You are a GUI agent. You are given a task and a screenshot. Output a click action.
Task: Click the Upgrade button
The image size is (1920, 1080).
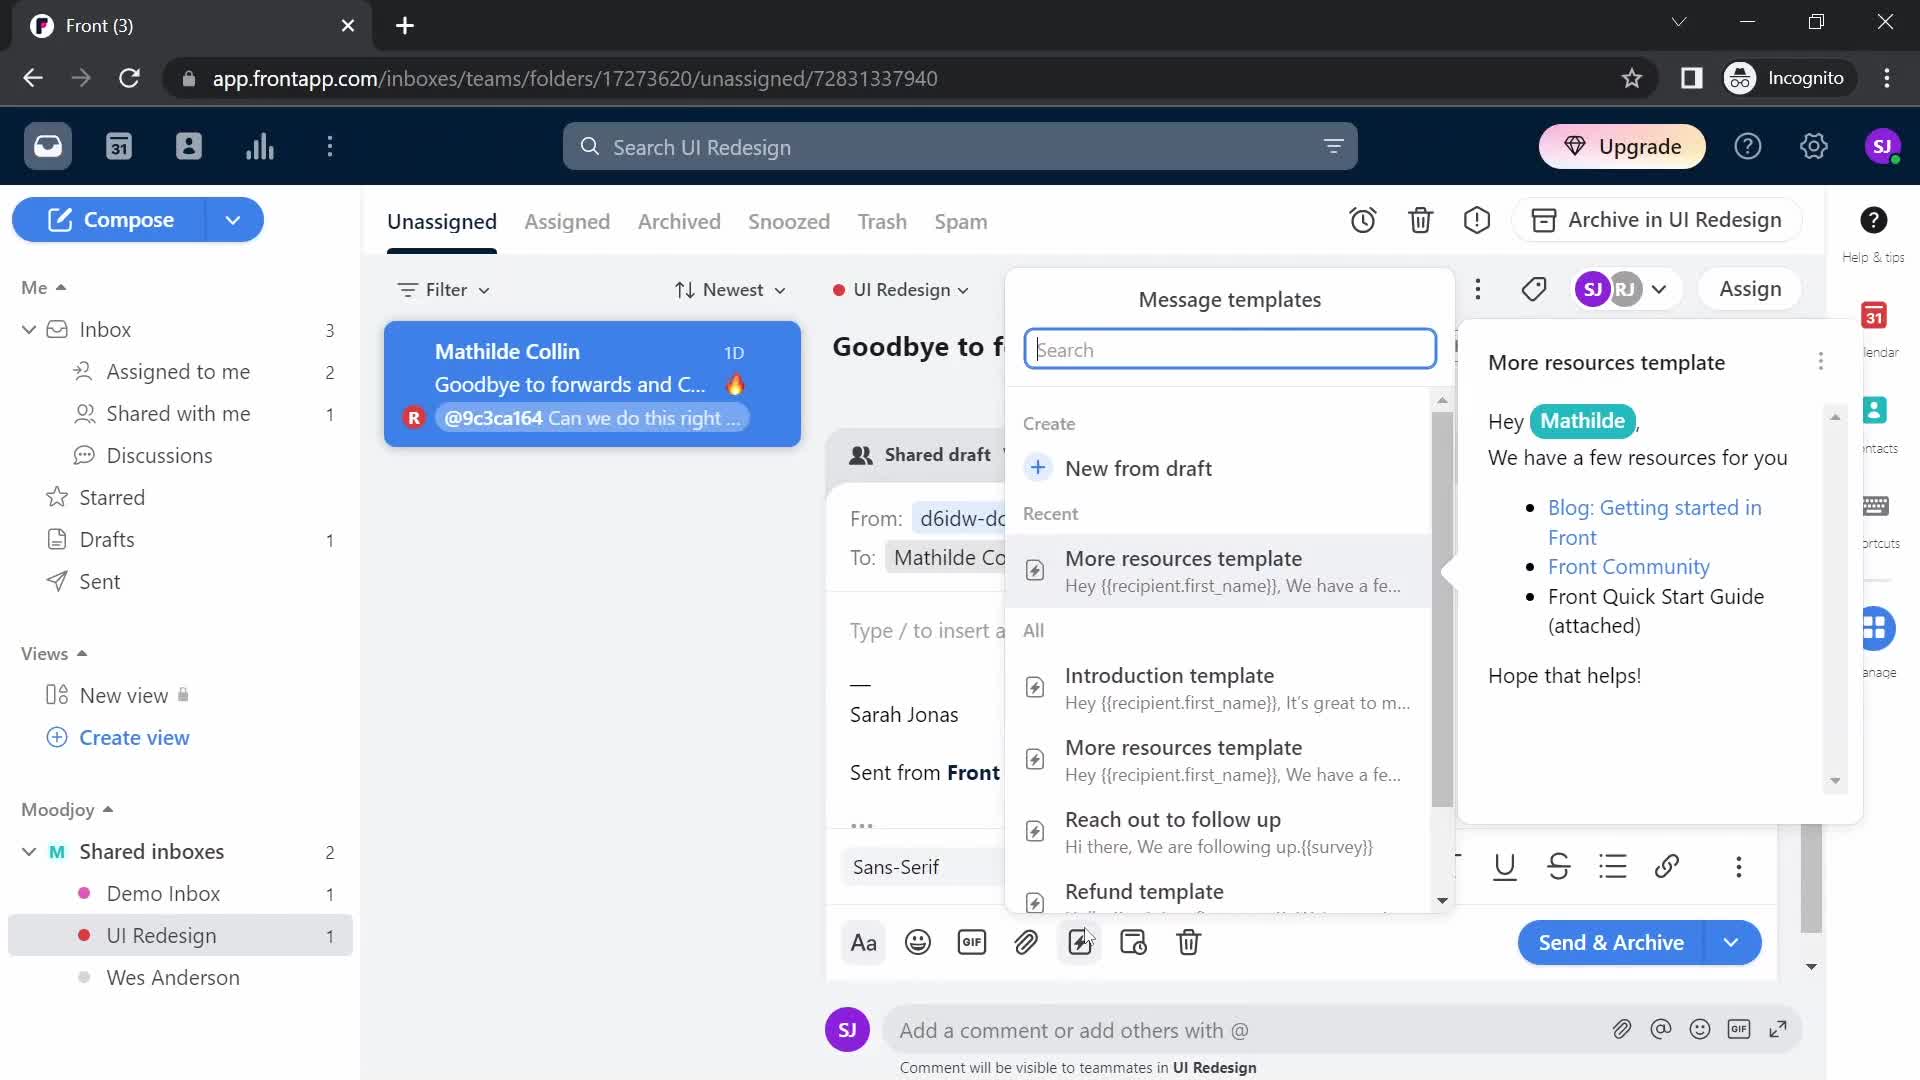1622,147
